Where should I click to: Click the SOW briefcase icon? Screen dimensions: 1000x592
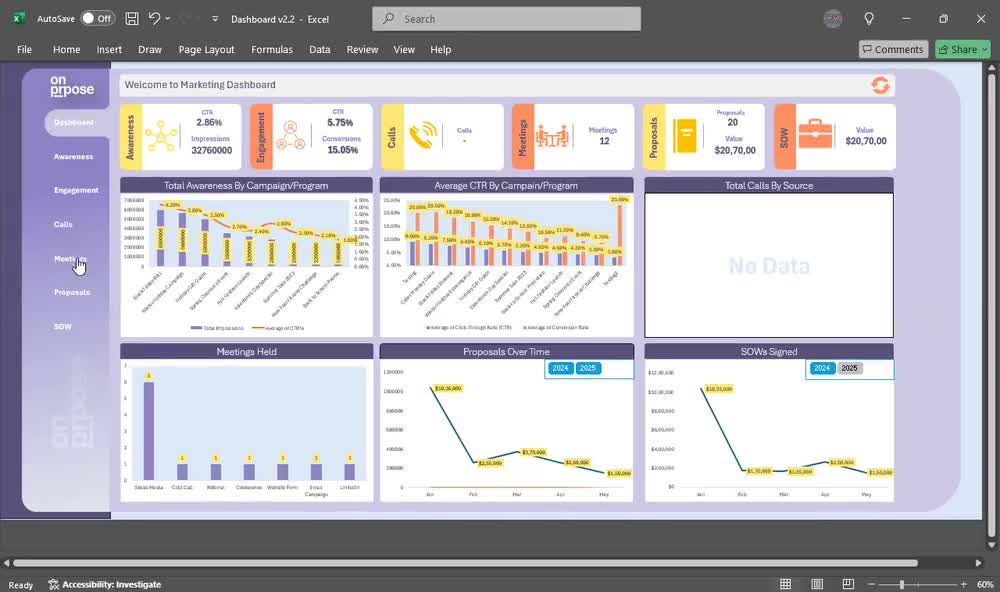click(x=816, y=134)
